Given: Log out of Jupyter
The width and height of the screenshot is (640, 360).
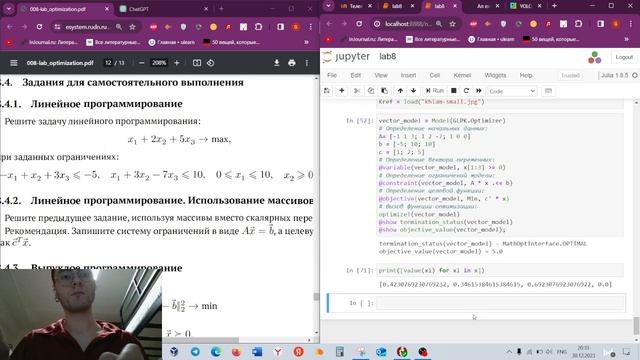Looking at the screenshot, I should point(624,57).
